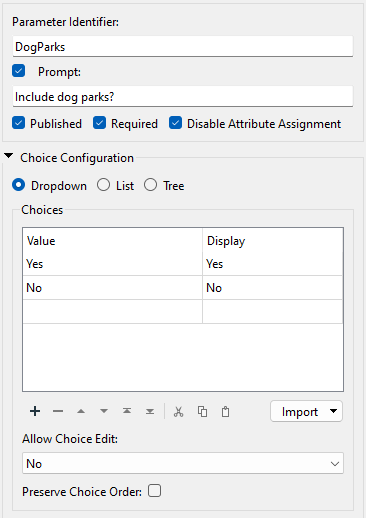Open the Allow Choice Edit dropdown

pos(183,463)
